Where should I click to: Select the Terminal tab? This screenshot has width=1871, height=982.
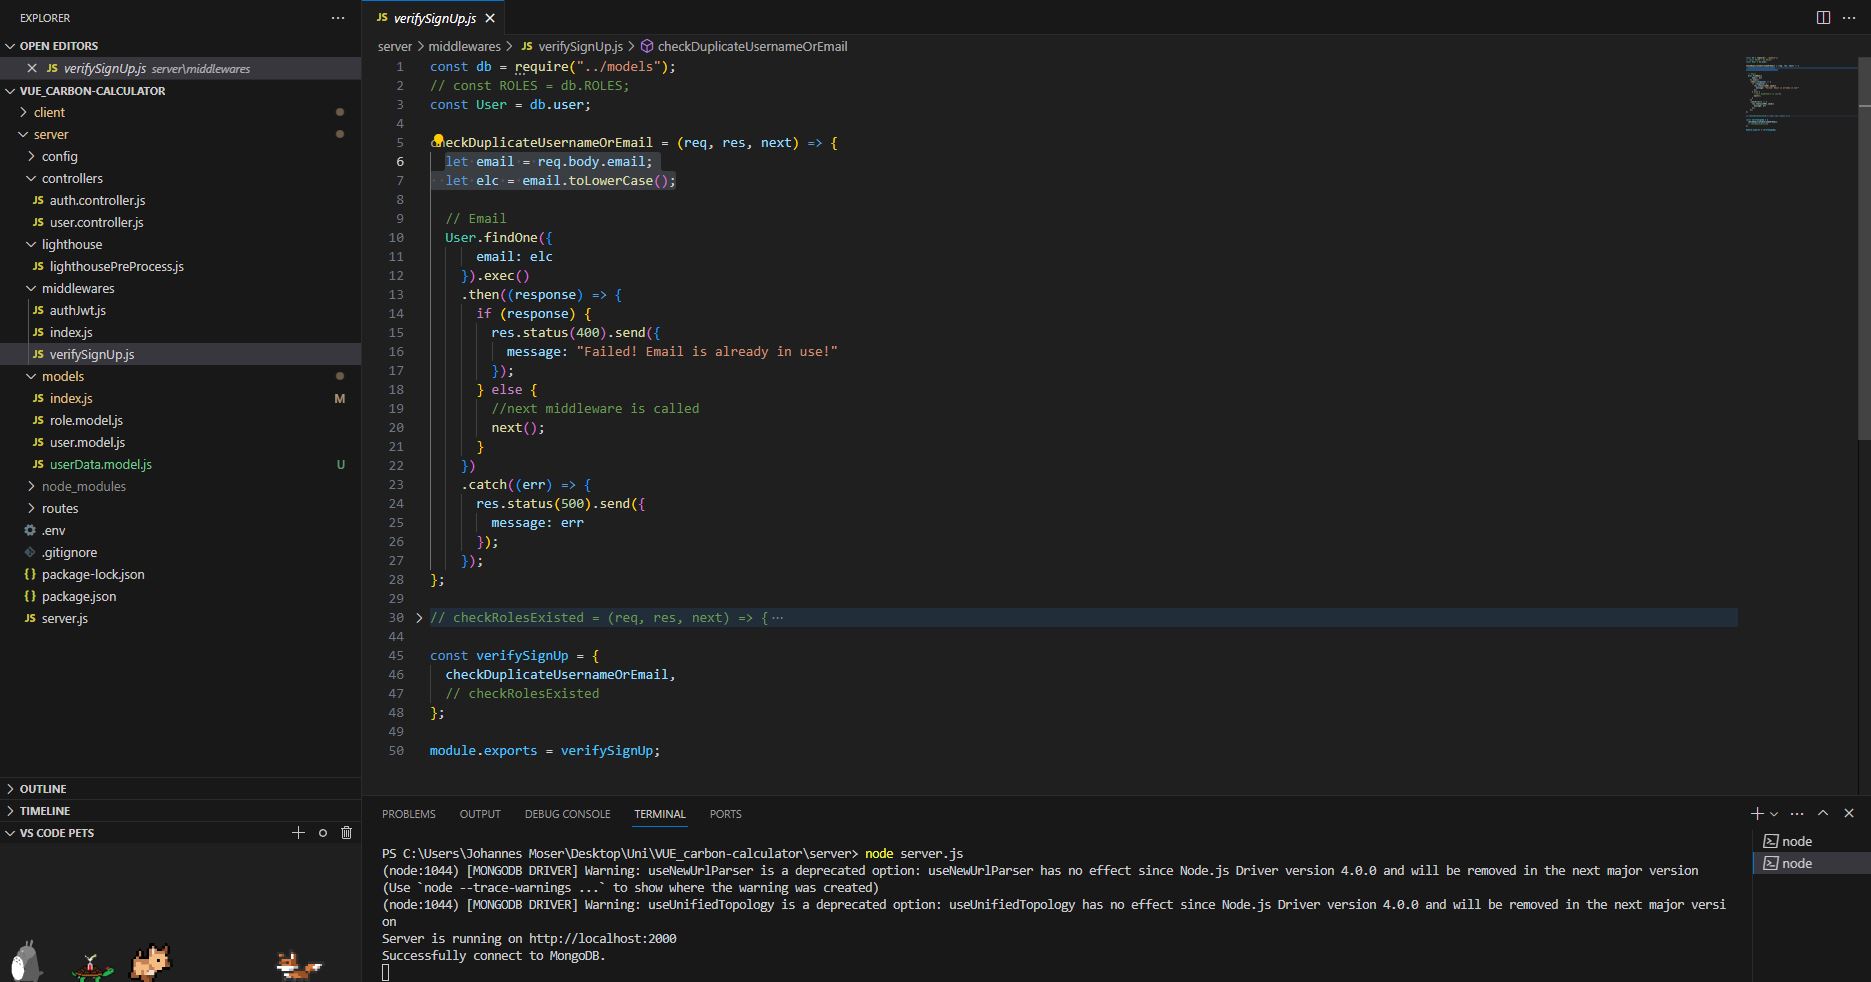[660, 814]
